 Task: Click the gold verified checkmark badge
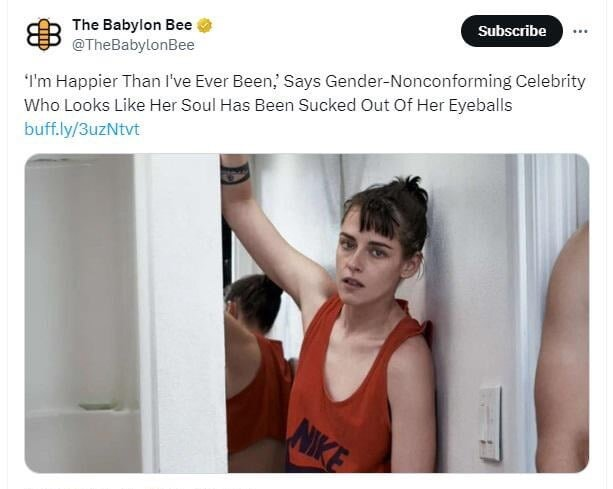click(x=204, y=25)
